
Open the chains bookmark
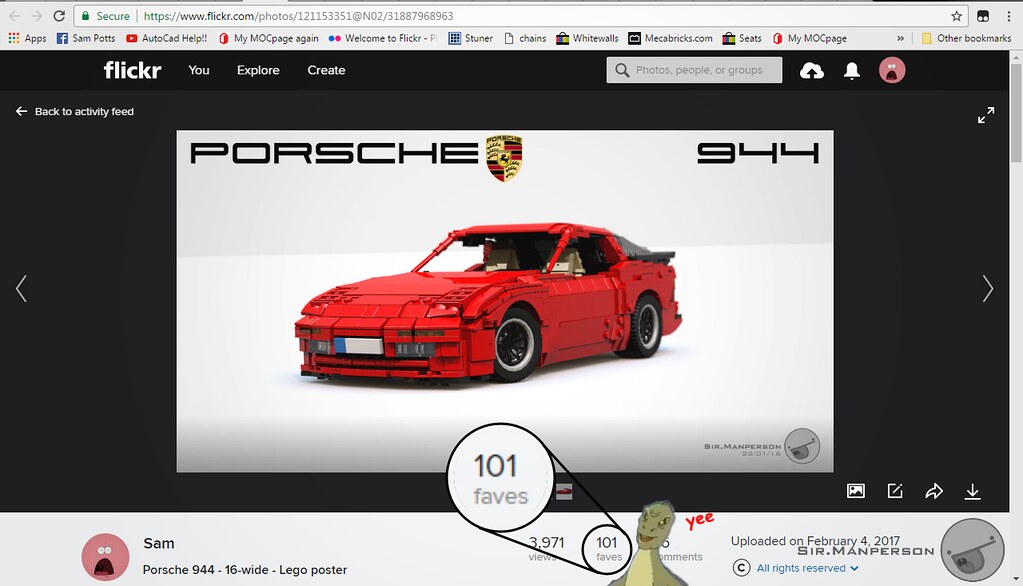click(x=525, y=39)
